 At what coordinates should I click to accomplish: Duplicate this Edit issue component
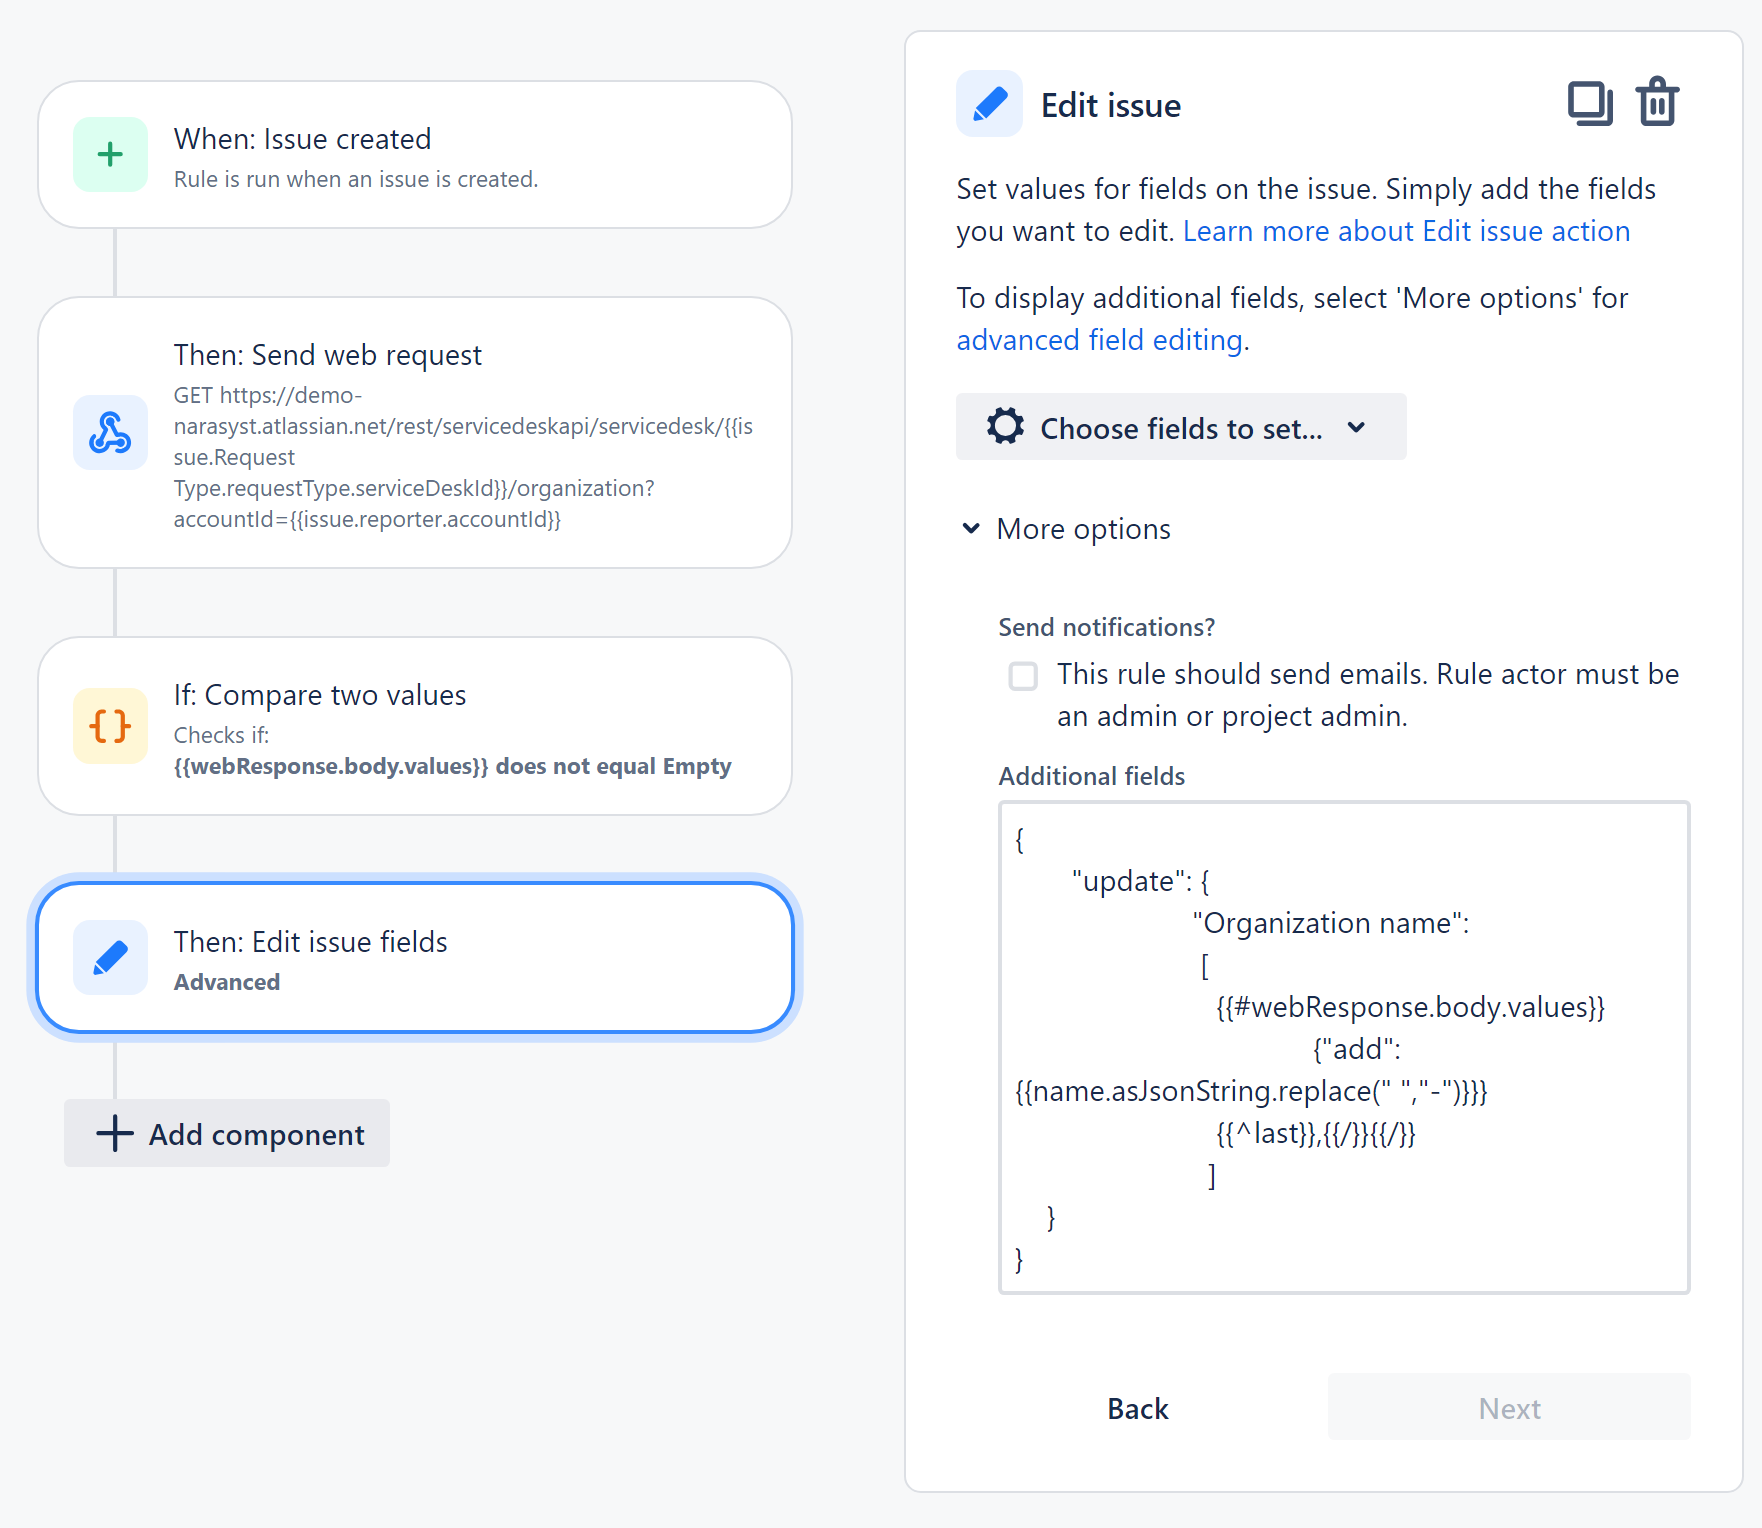[x=1589, y=103]
